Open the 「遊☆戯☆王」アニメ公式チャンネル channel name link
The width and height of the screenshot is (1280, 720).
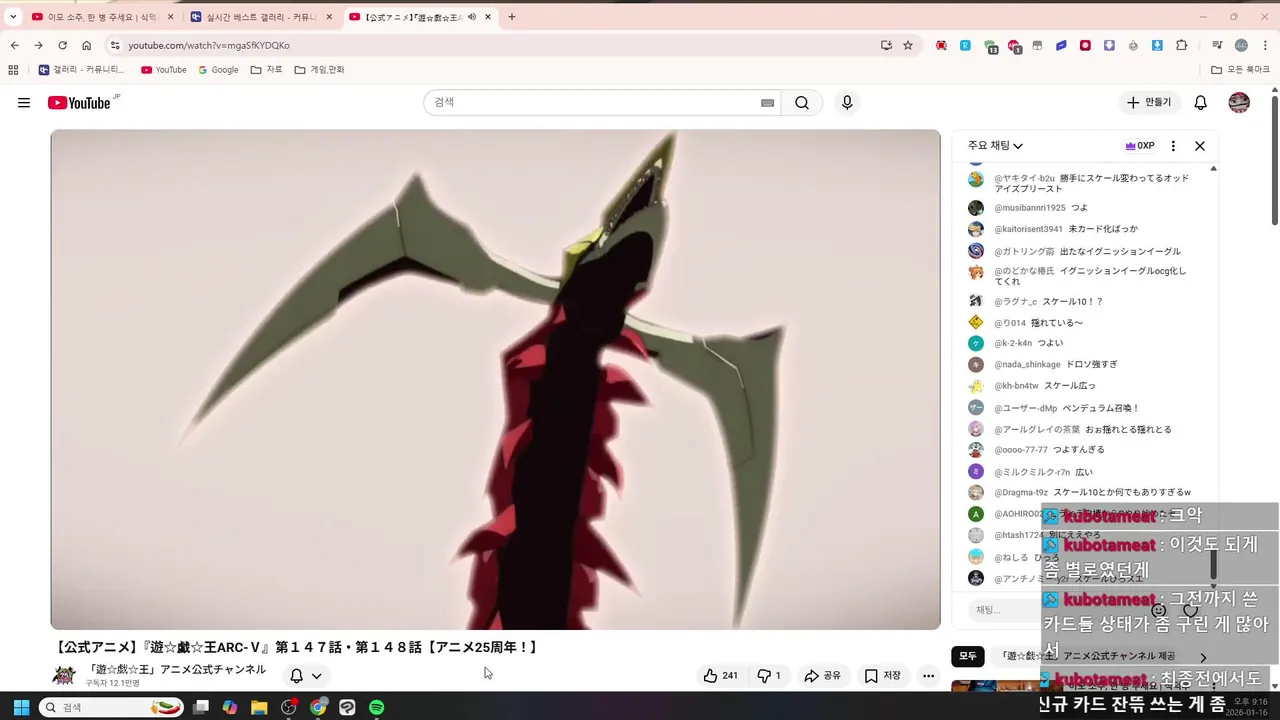(x=177, y=669)
